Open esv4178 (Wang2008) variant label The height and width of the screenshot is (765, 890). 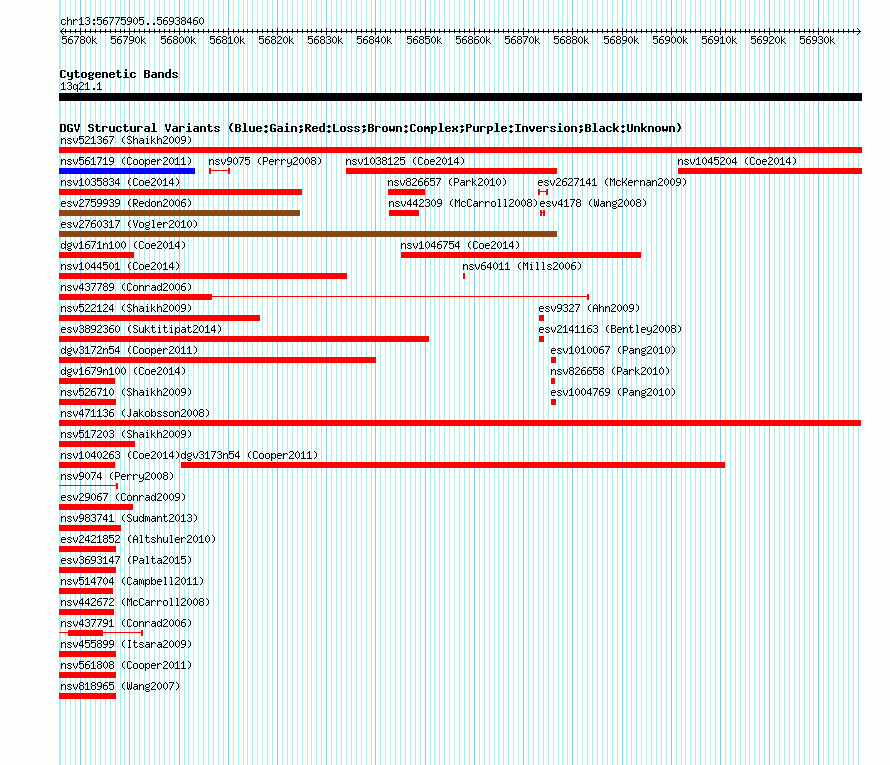(593, 203)
